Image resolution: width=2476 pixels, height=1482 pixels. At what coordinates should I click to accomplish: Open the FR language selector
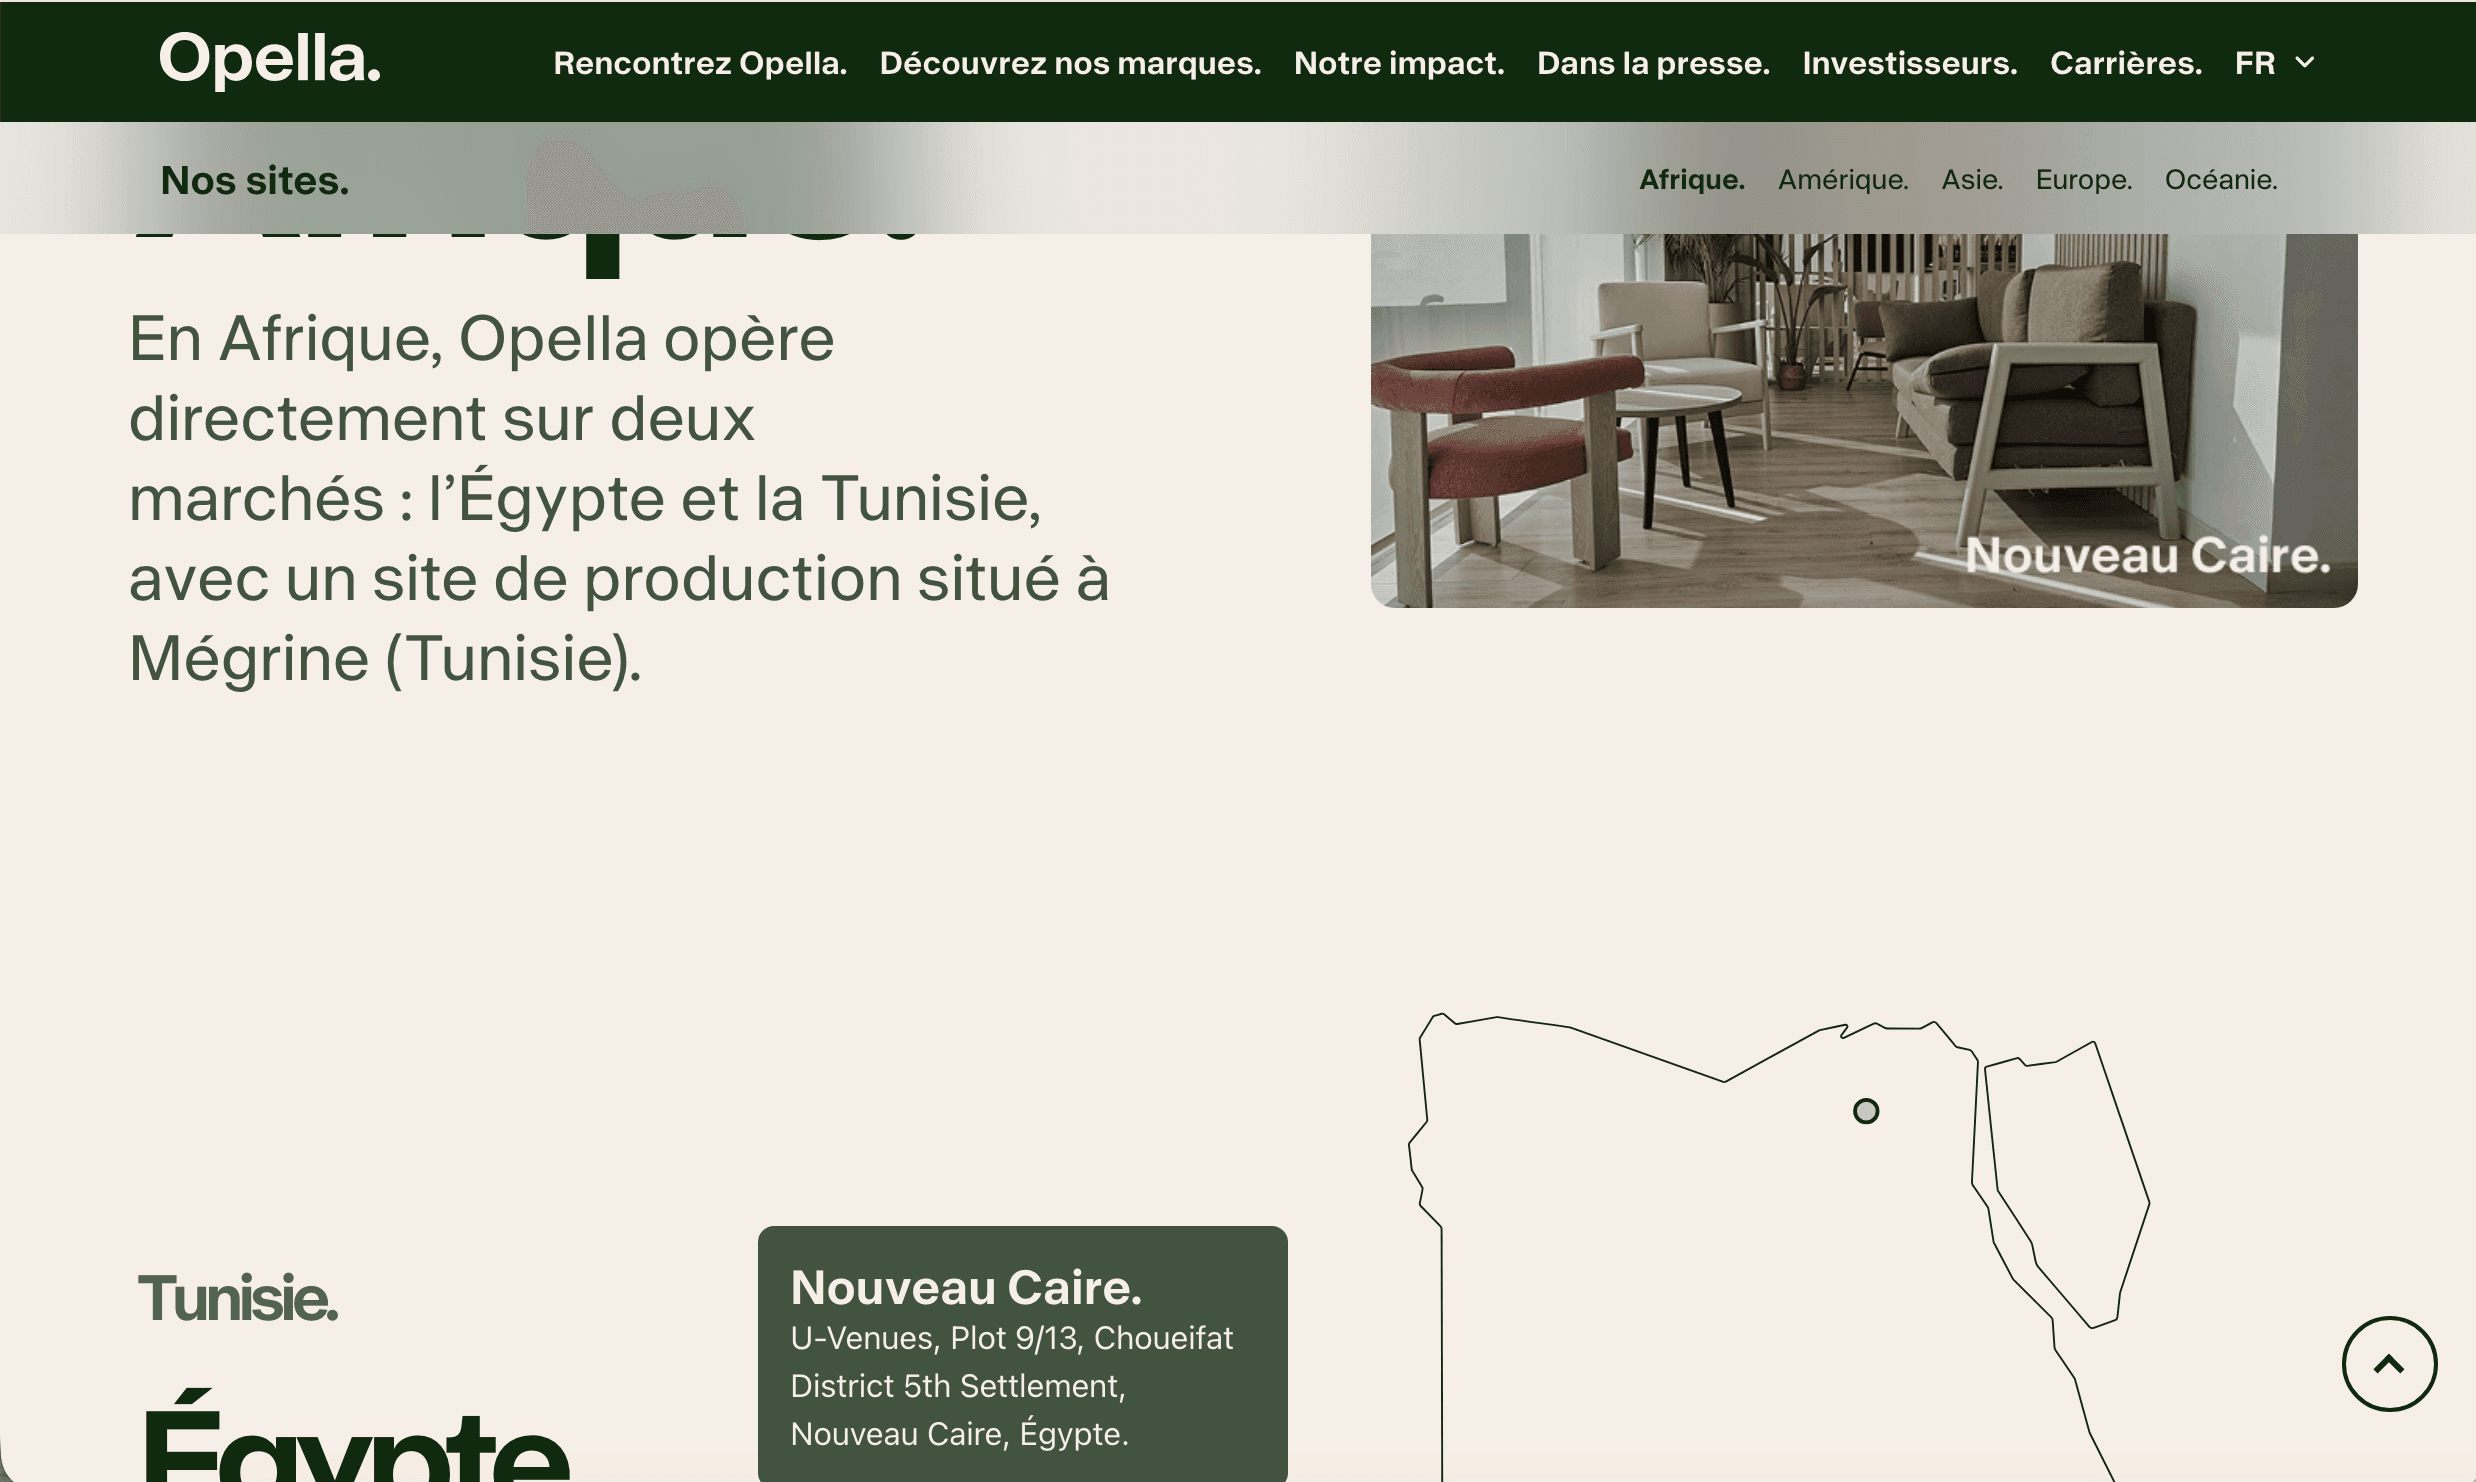point(2255,63)
